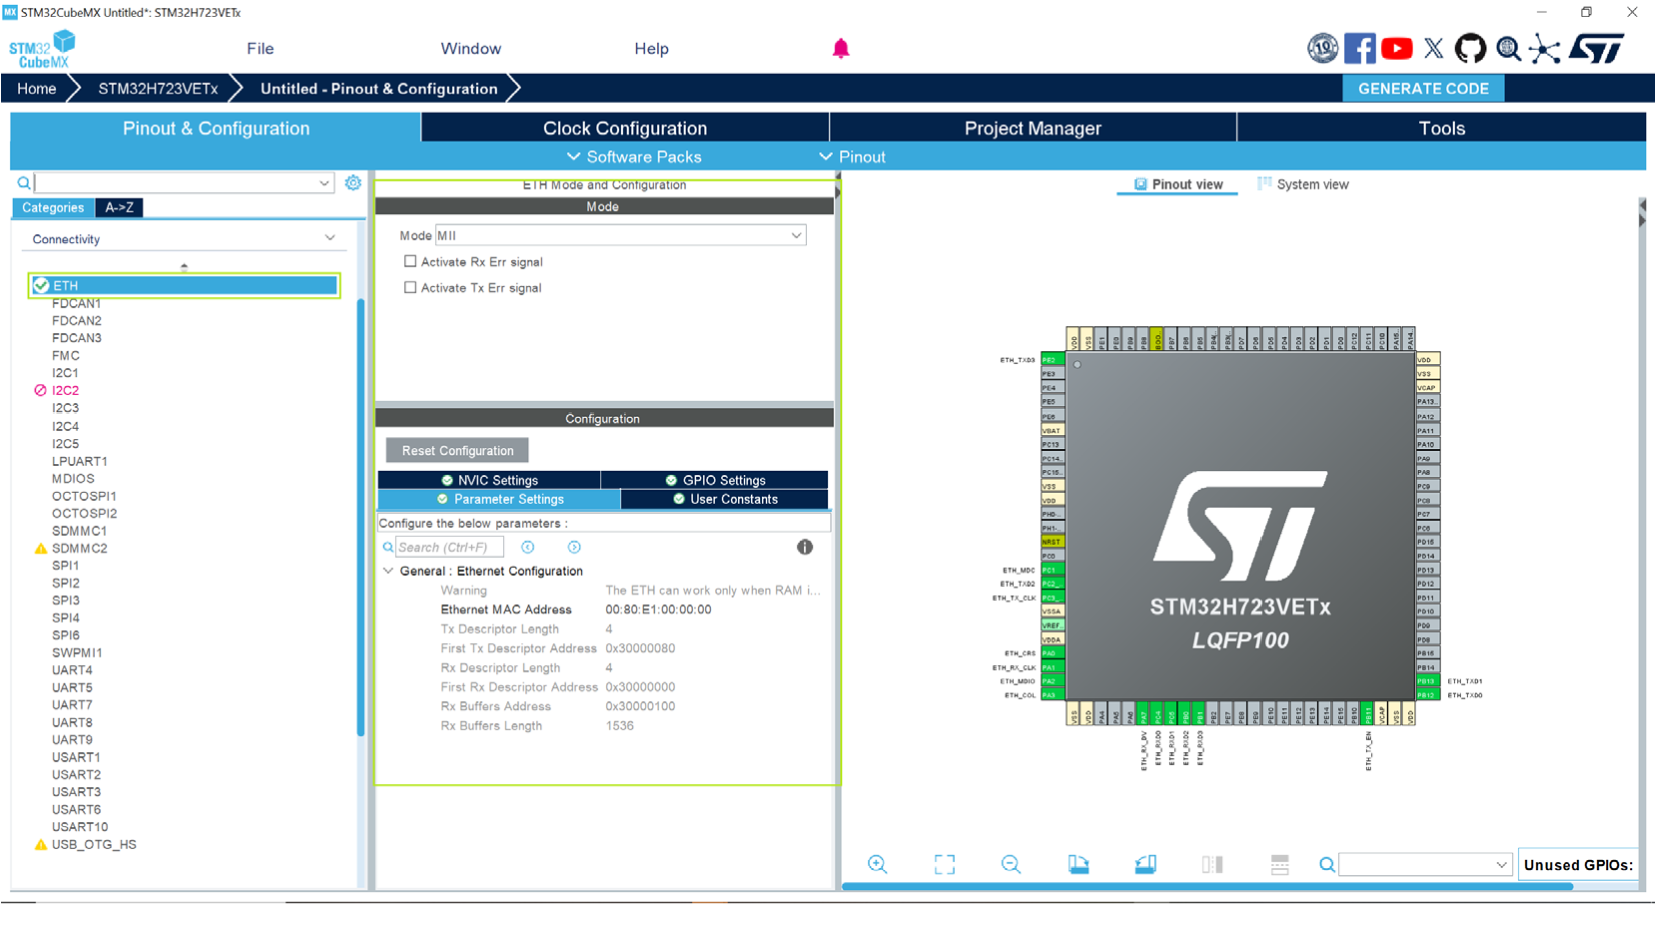
Task: Enable Activate Tx Err signal checkbox
Action: point(410,288)
